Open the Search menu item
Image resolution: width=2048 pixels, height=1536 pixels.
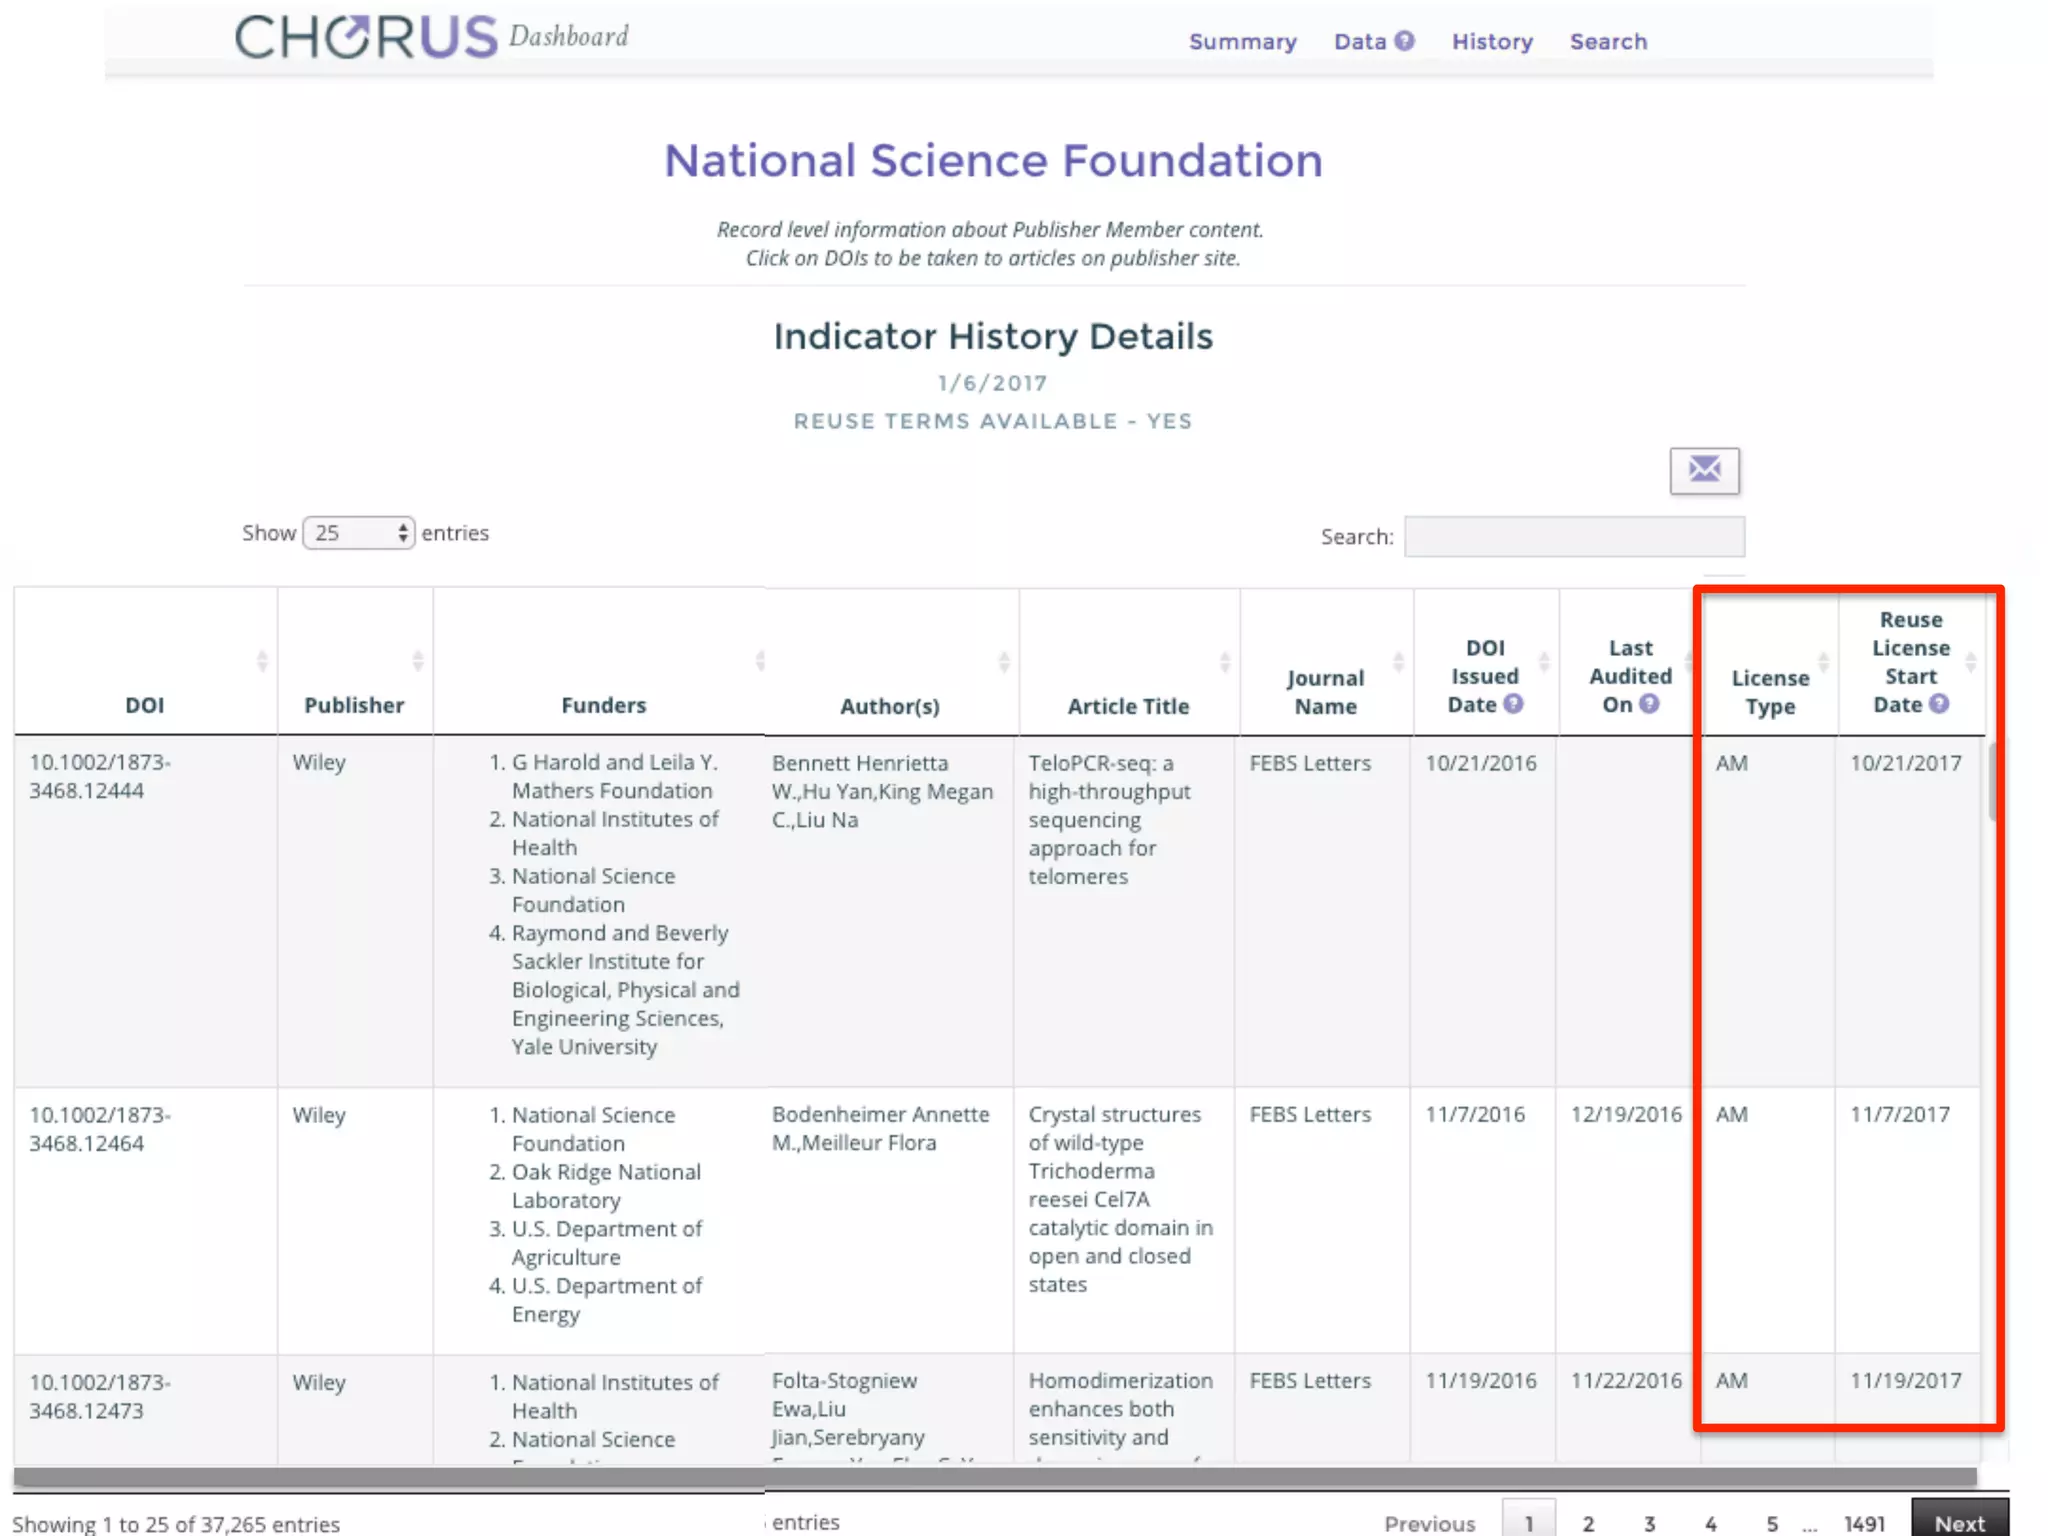[1608, 42]
